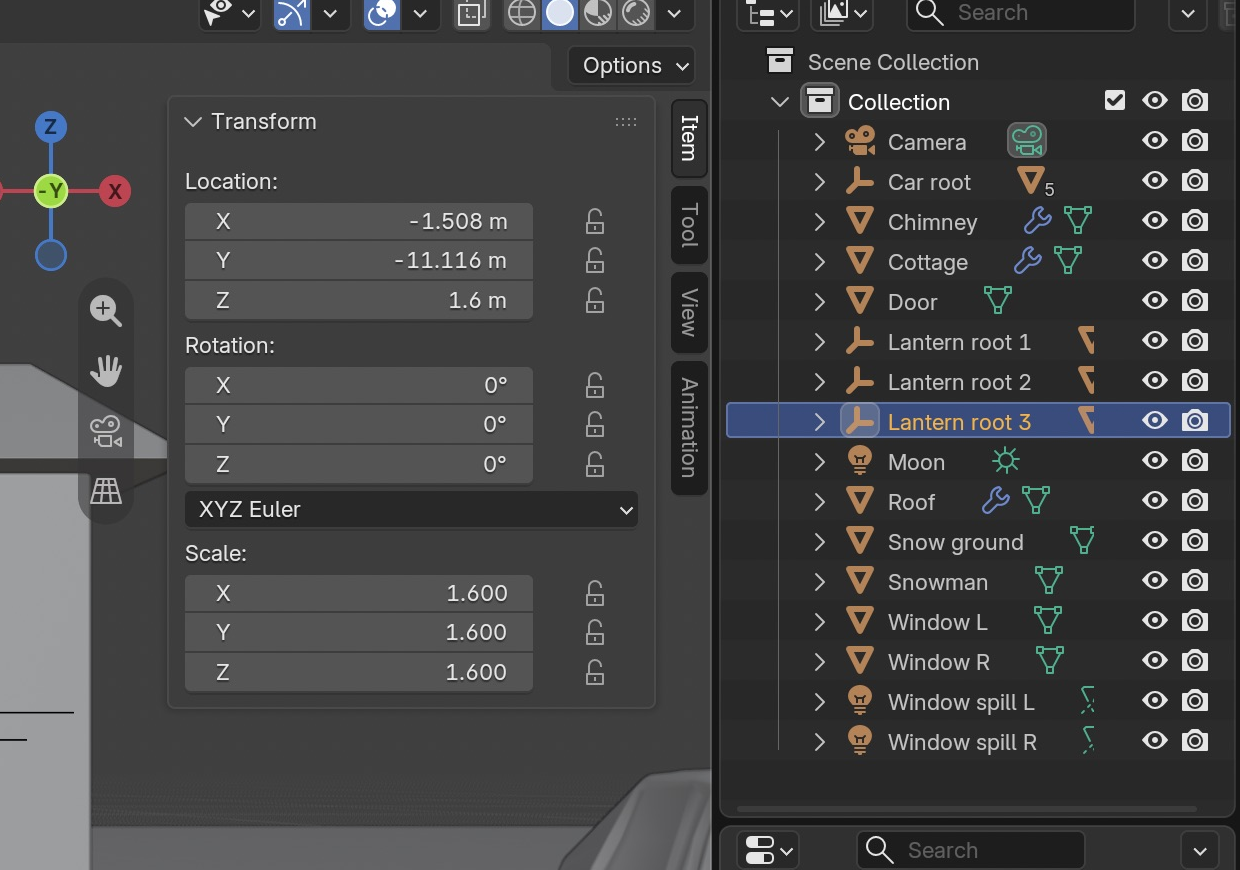This screenshot has width=1240, height=870.
Task: Lock Rotation Z padlock toggle
Action: pyautogui.click(x=594, y=464)
